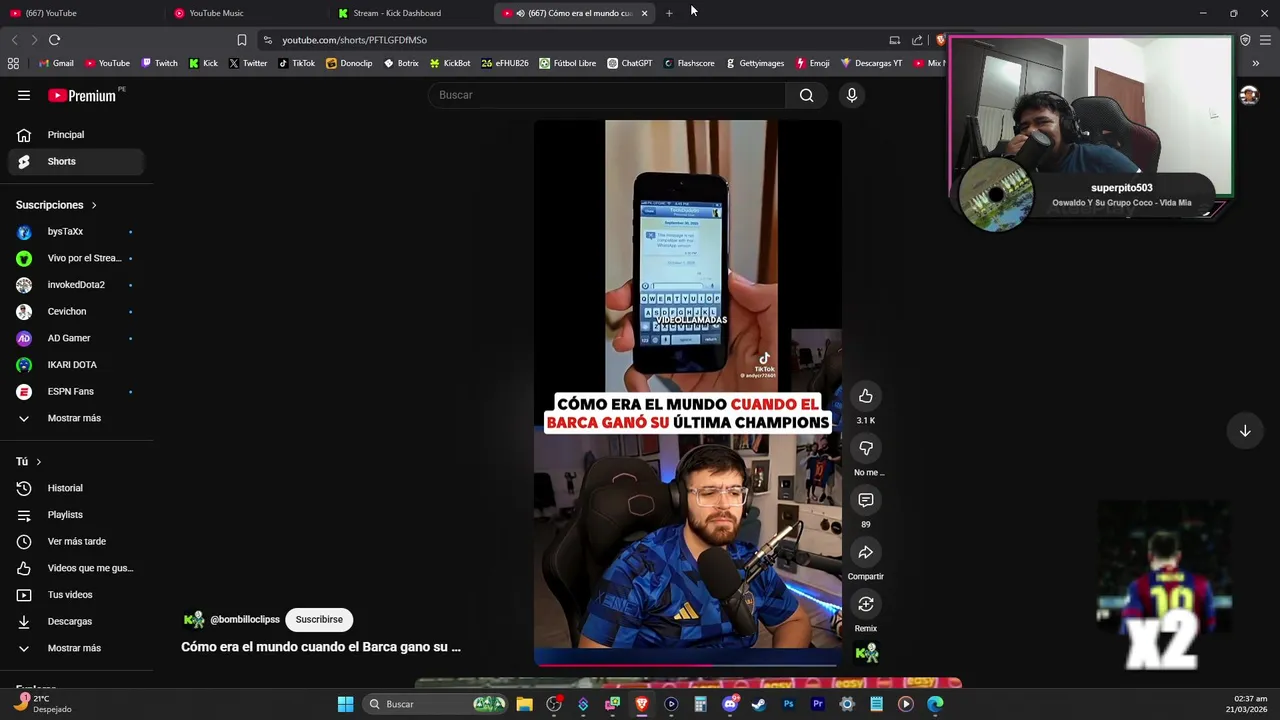Dislike the Short with thumbs down
1280x720 pixels.
pyautogui.click(x=866, y=448)
